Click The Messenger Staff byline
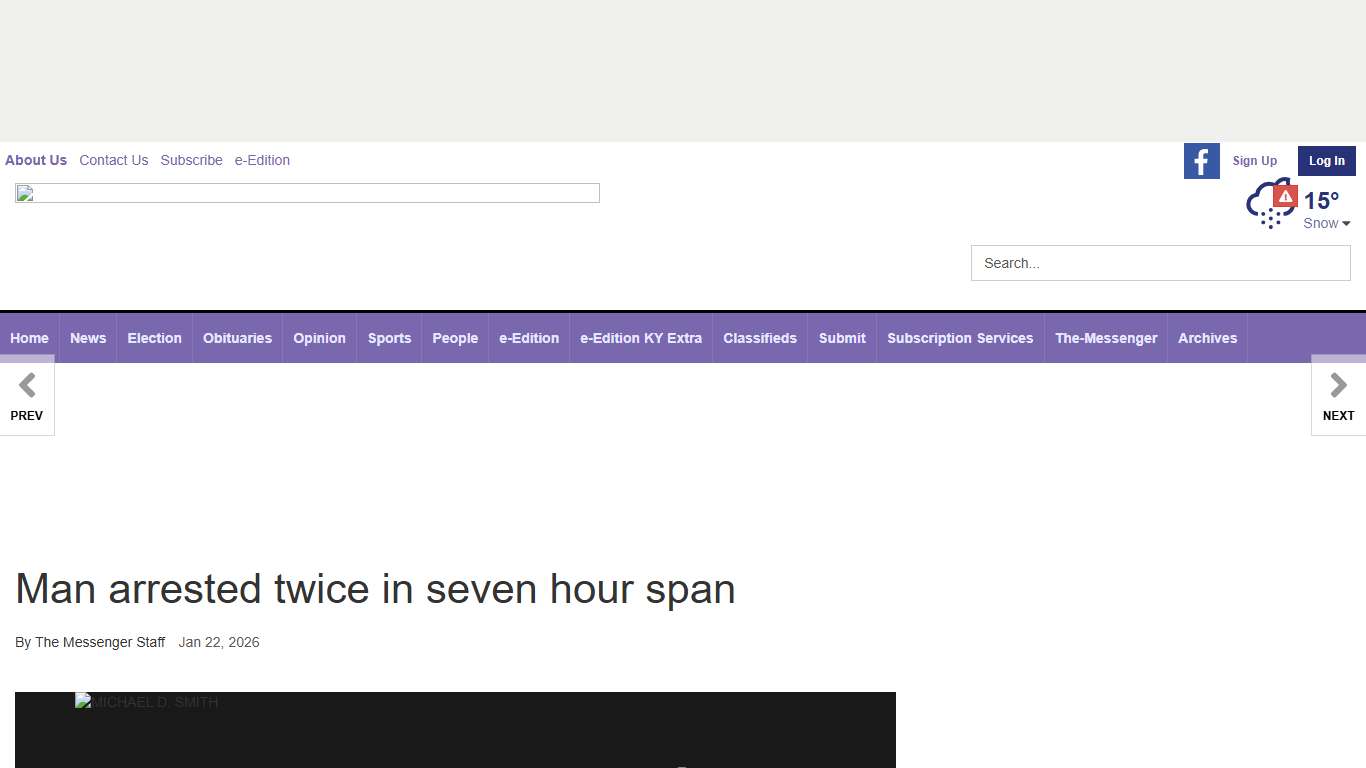The width and height of the screenshot is (1366, 768). tap(100, 642)
